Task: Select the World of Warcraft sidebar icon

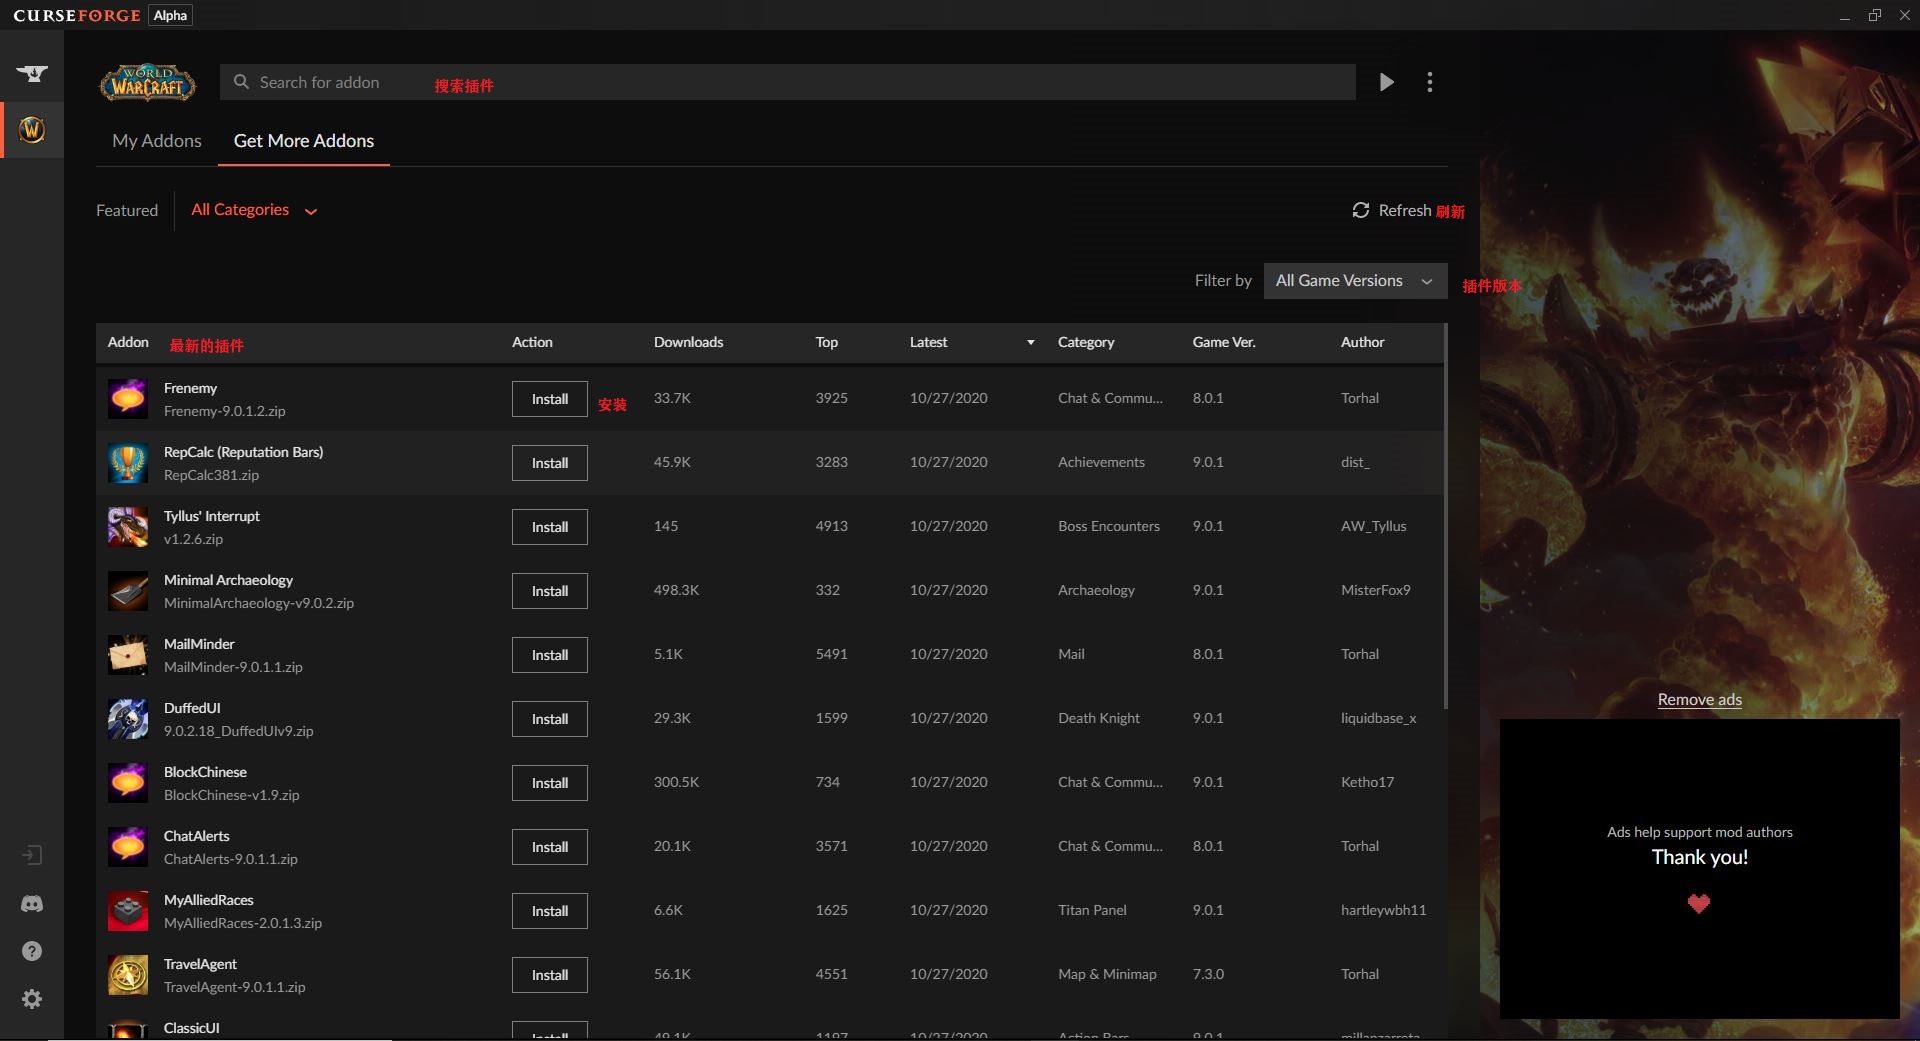Action: point(32,129)
